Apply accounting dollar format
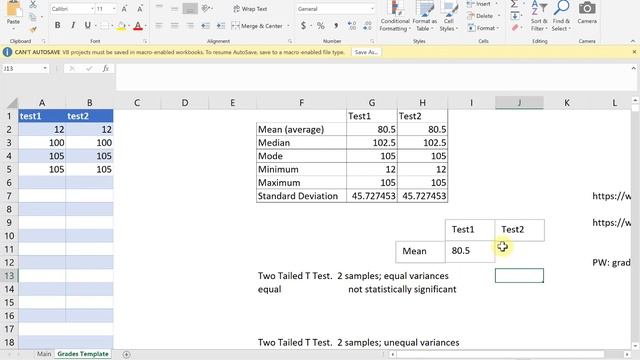The width and height of the screenshot is (640, 360). pyautogui.click(x=303, y=26)
